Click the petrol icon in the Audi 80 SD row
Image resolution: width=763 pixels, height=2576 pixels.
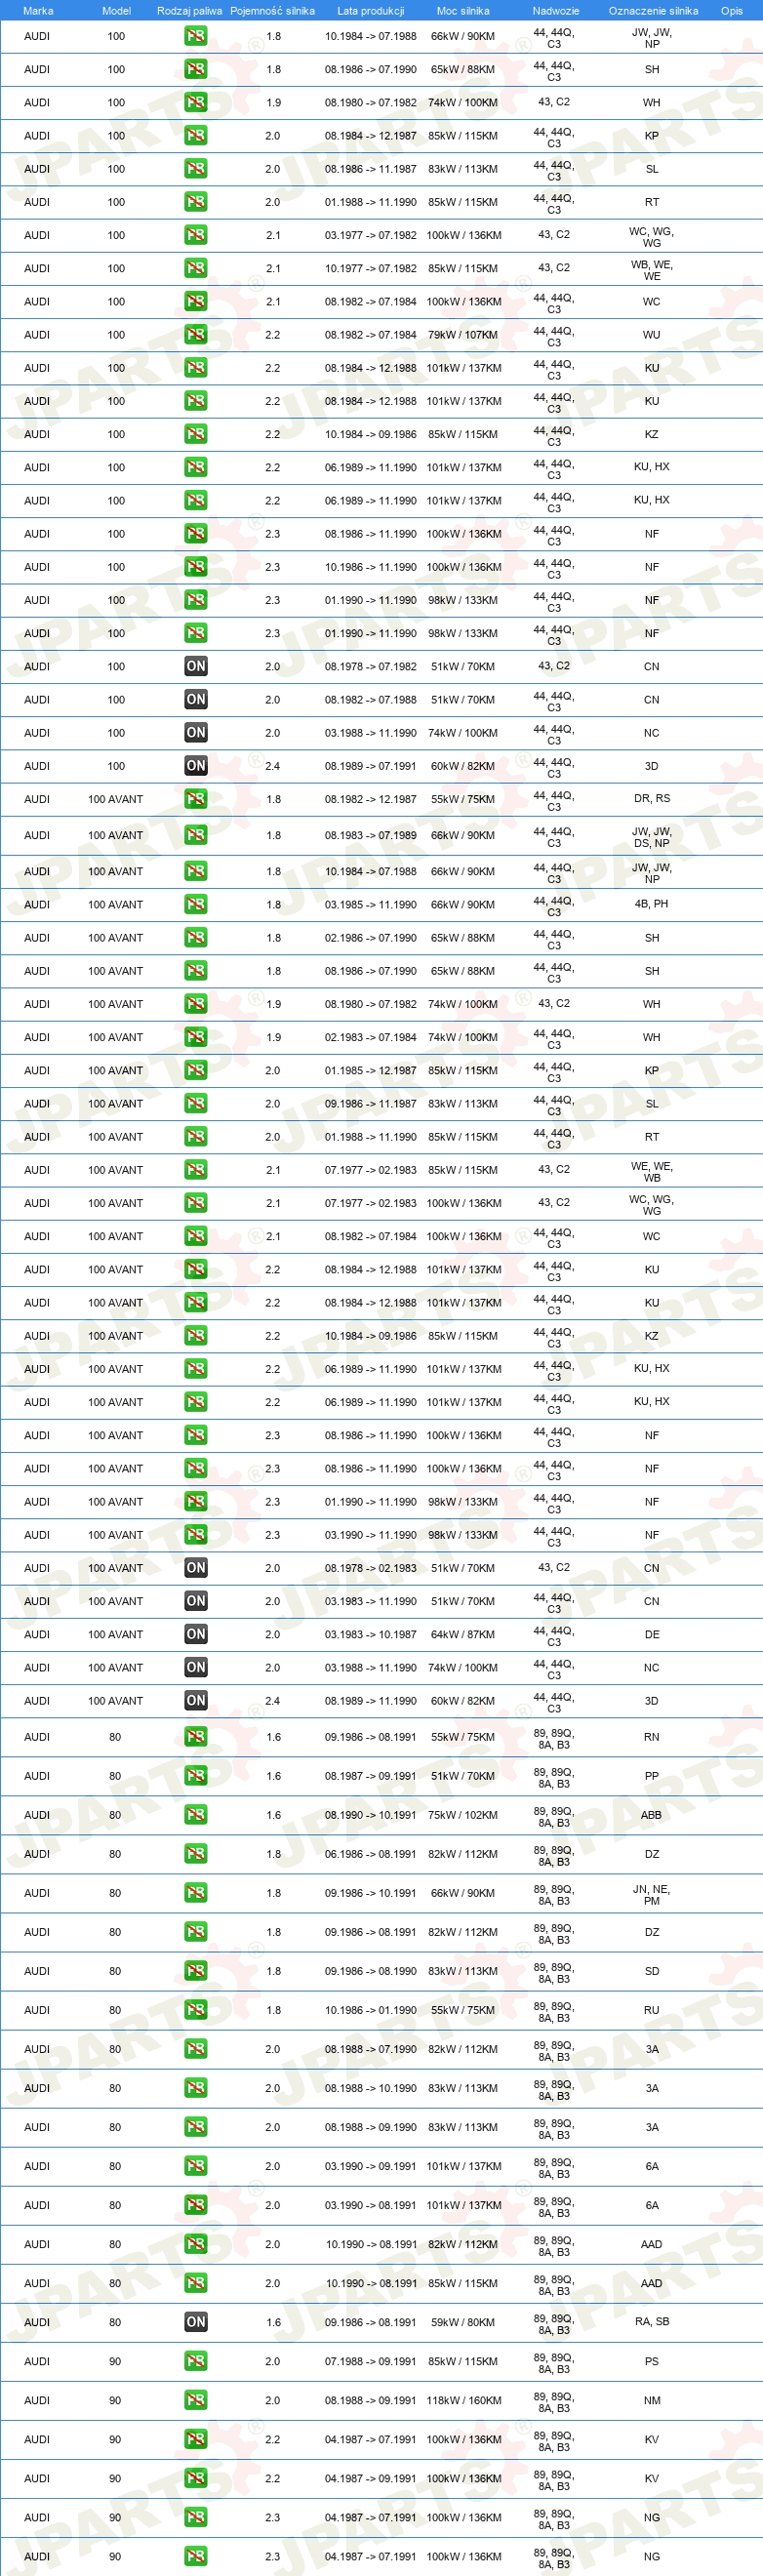(x=196, y=1971)
